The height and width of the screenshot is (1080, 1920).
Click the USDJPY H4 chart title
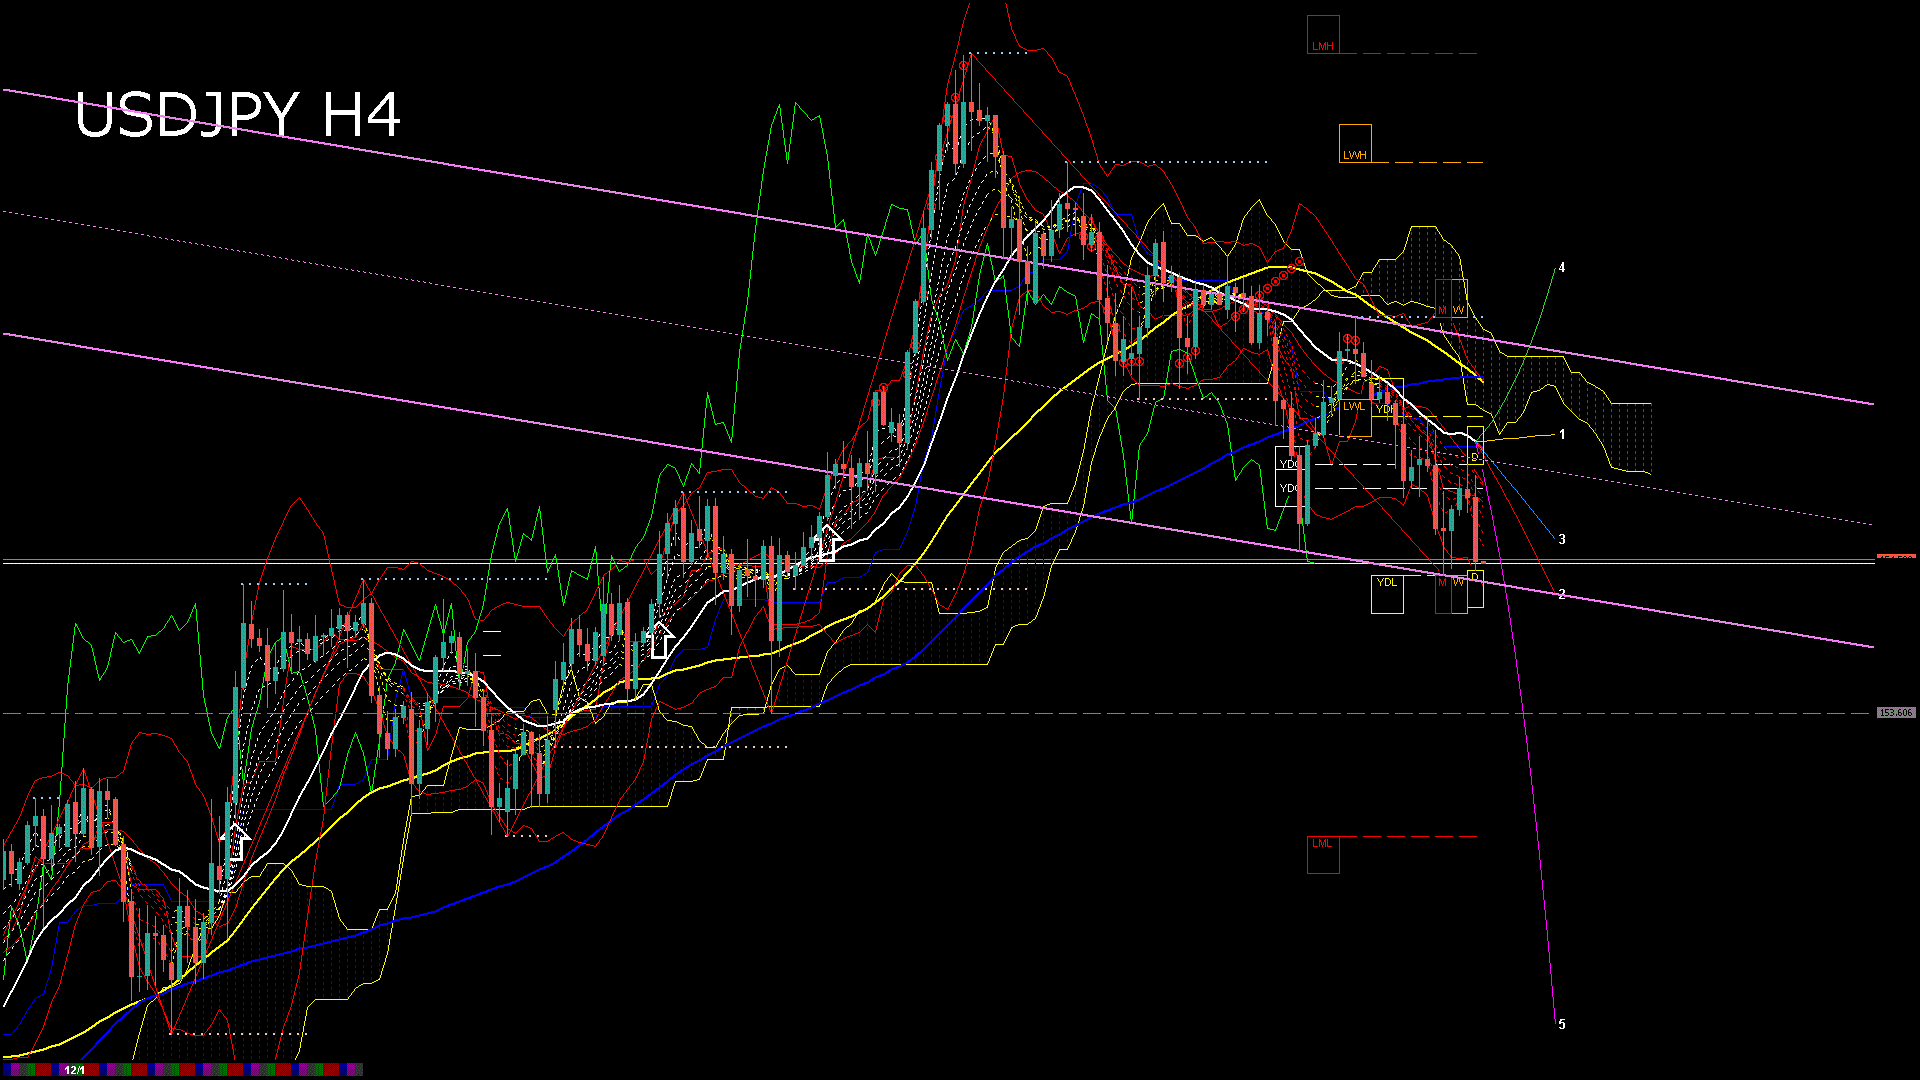point(238,115)
